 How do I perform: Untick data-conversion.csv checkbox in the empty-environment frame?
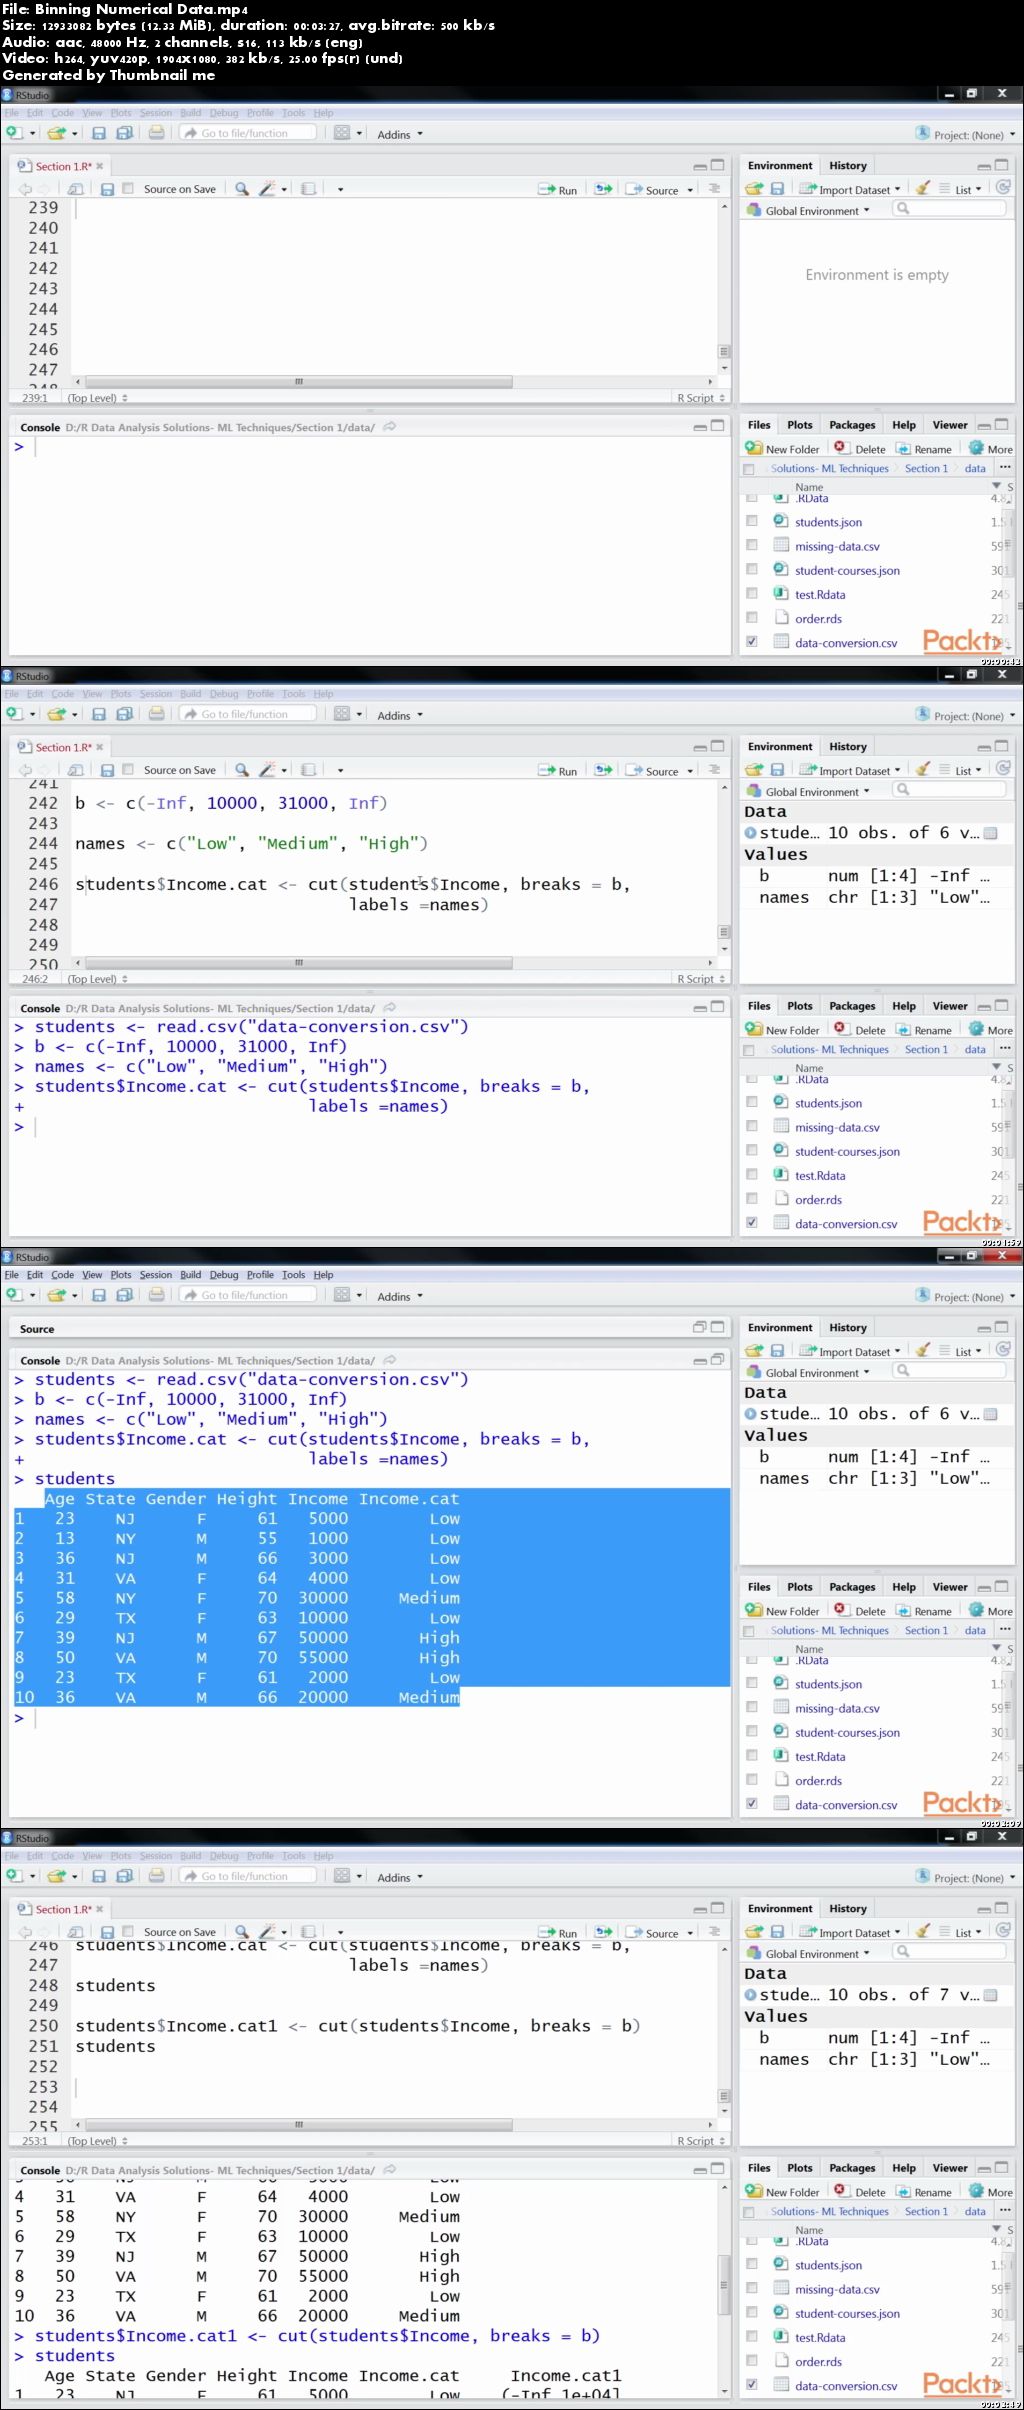752,642
